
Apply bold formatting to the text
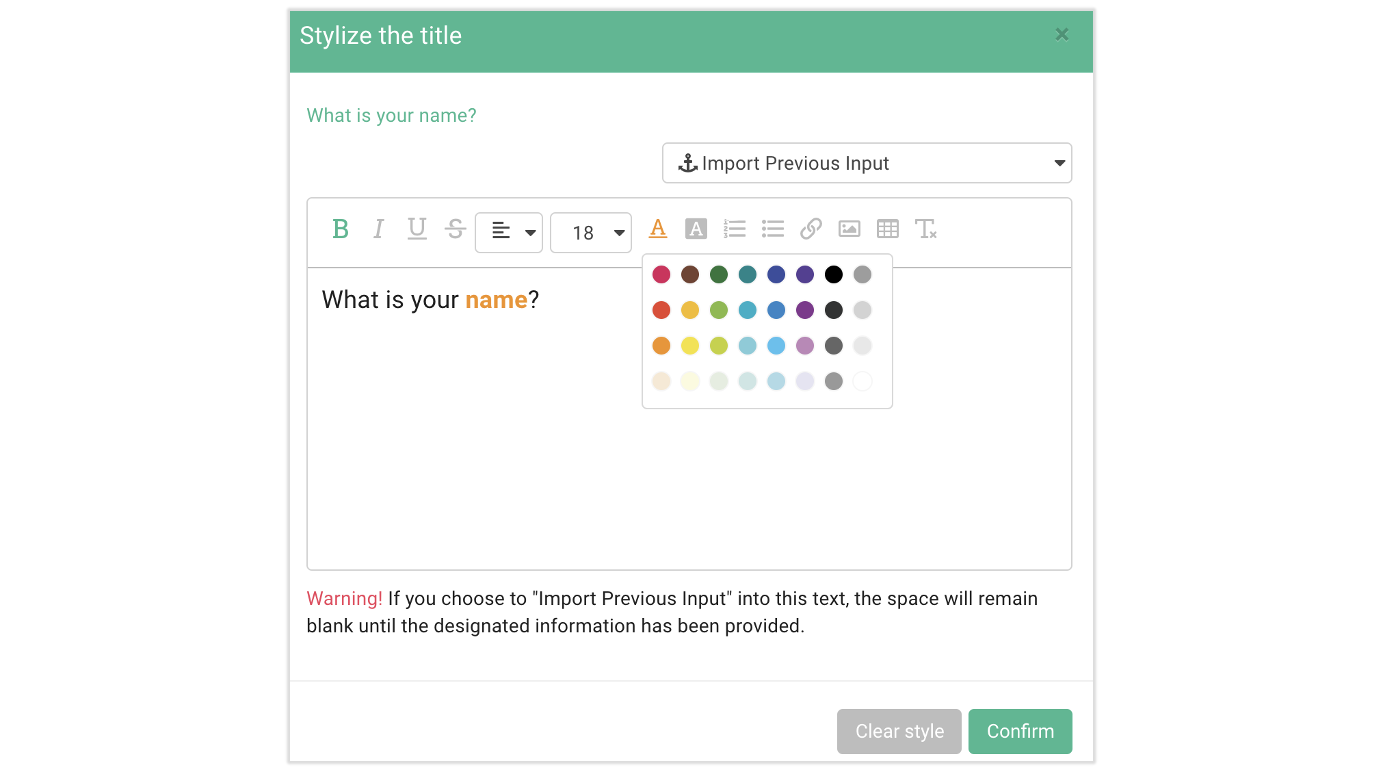pyautogui.click(x=340, y=229)
